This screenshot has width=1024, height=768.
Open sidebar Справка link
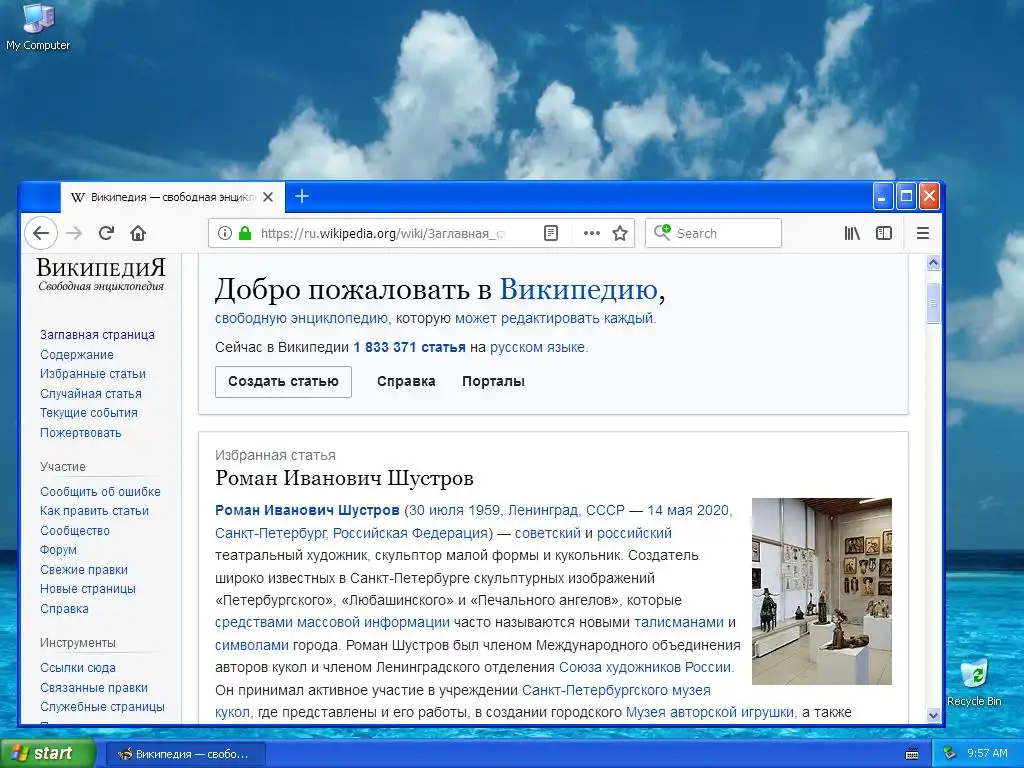click(x=65, y=608)
